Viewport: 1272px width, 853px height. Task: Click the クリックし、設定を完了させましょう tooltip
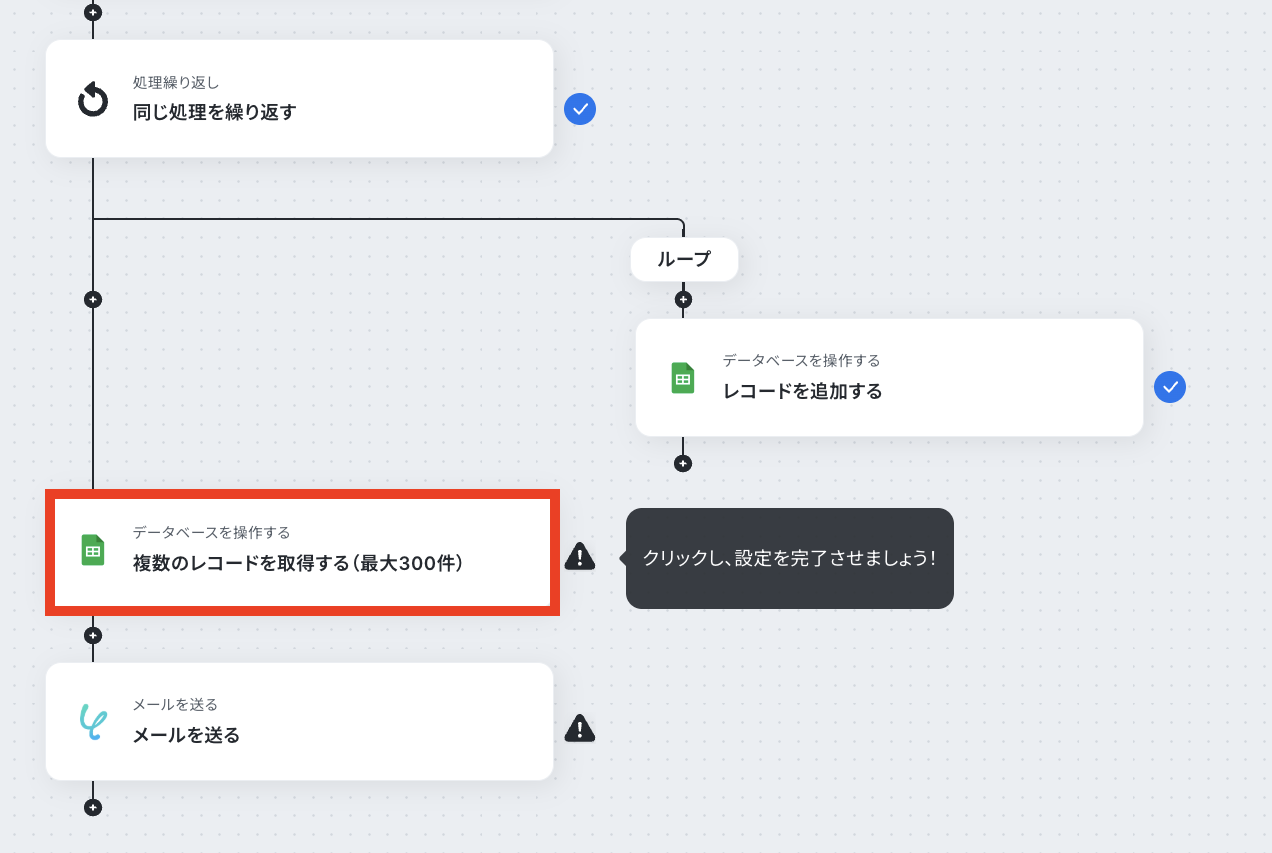click(790, 558)
